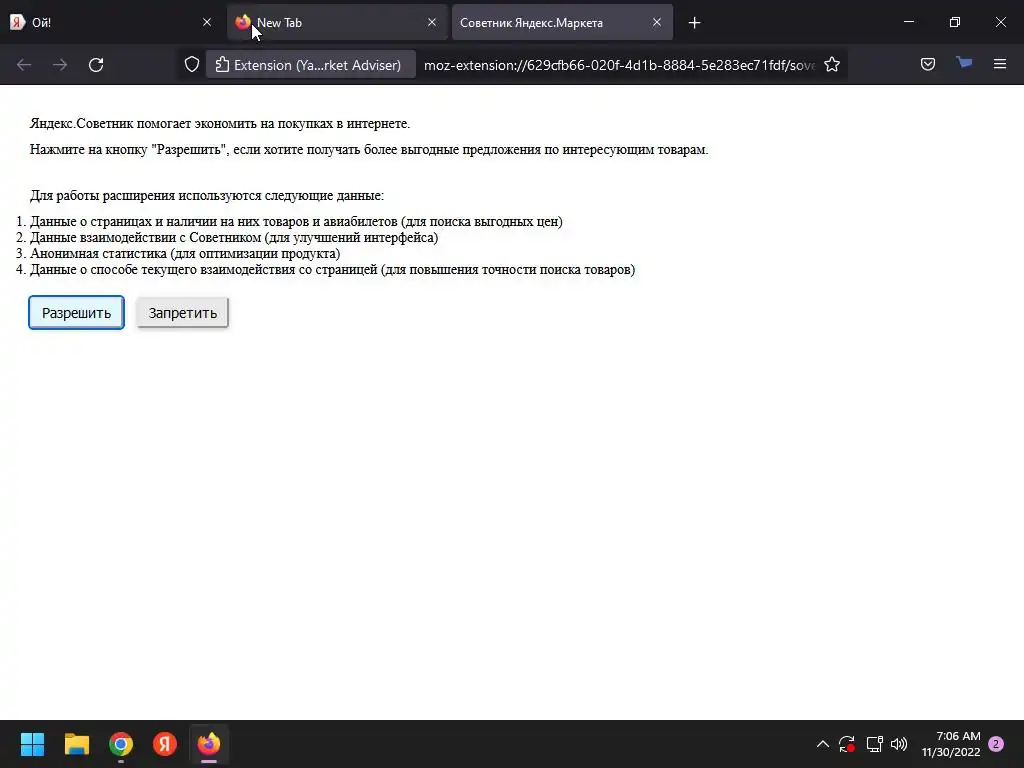Save page to Pocket
Screen dimensions: 1024x768
point(928,64)
